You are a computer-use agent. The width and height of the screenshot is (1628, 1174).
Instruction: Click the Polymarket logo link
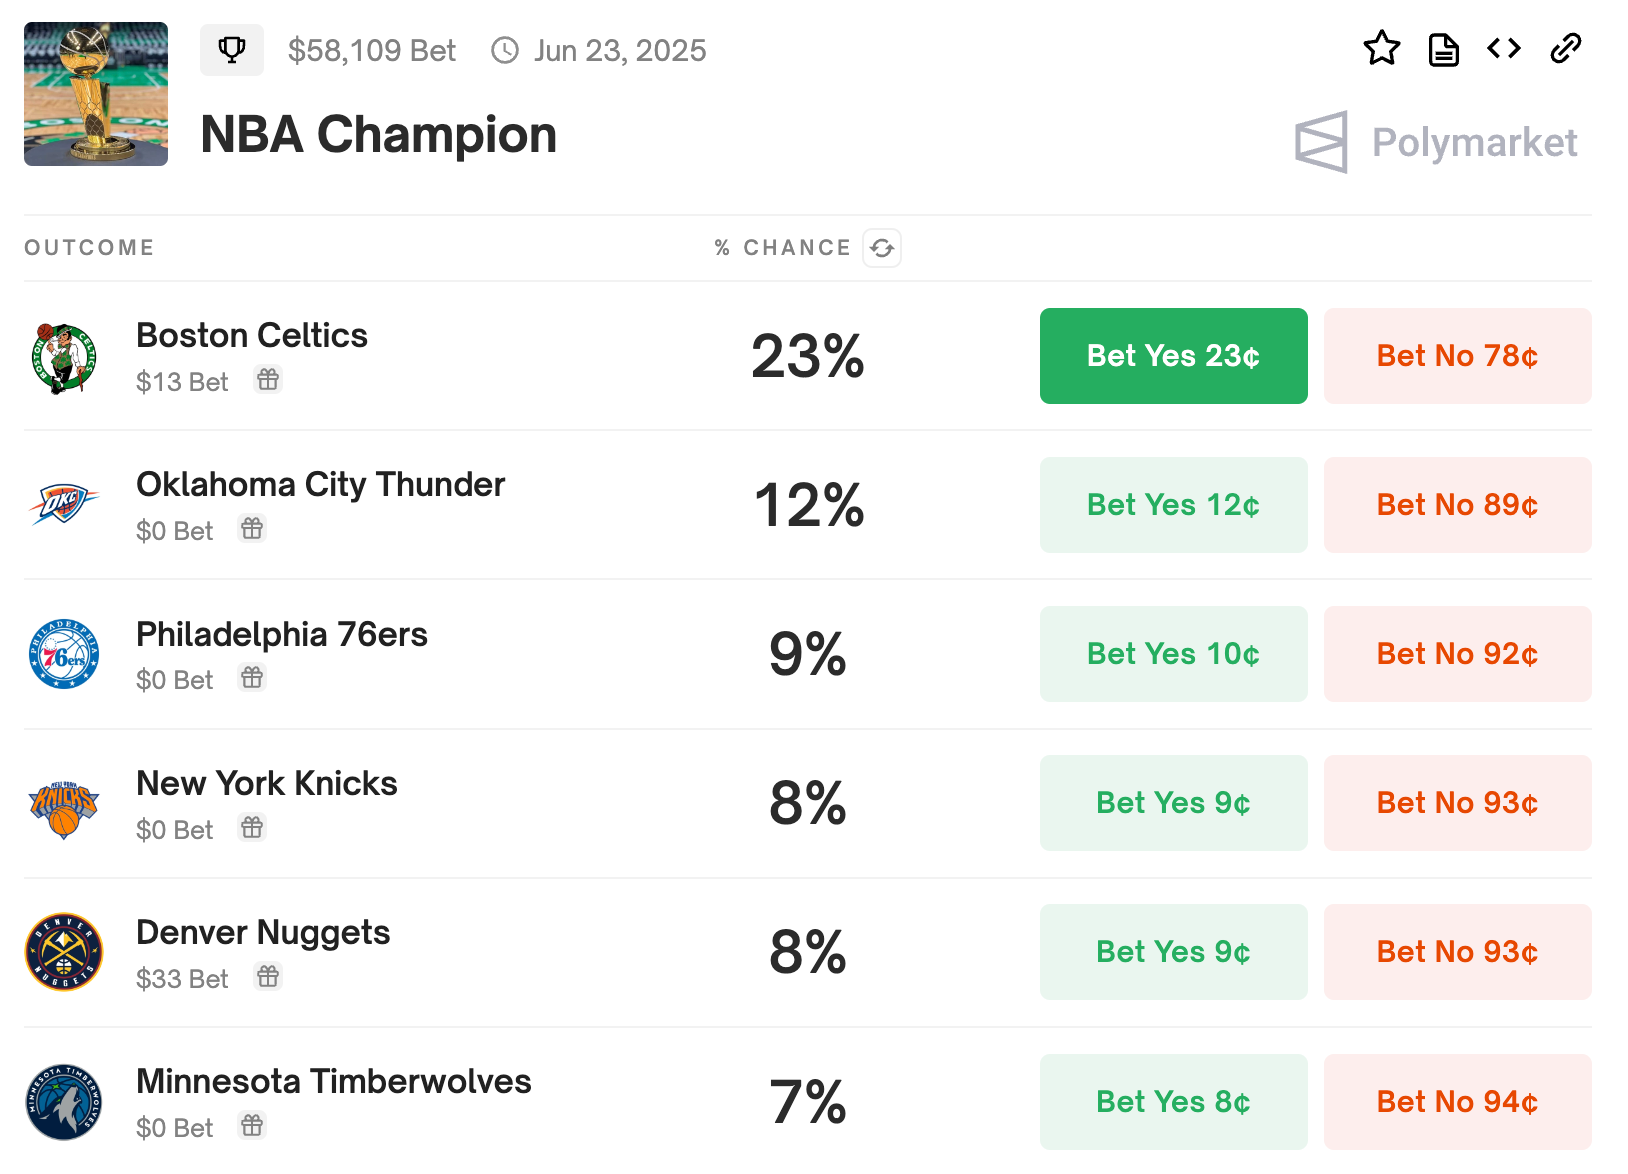[x=1436, y=142]
